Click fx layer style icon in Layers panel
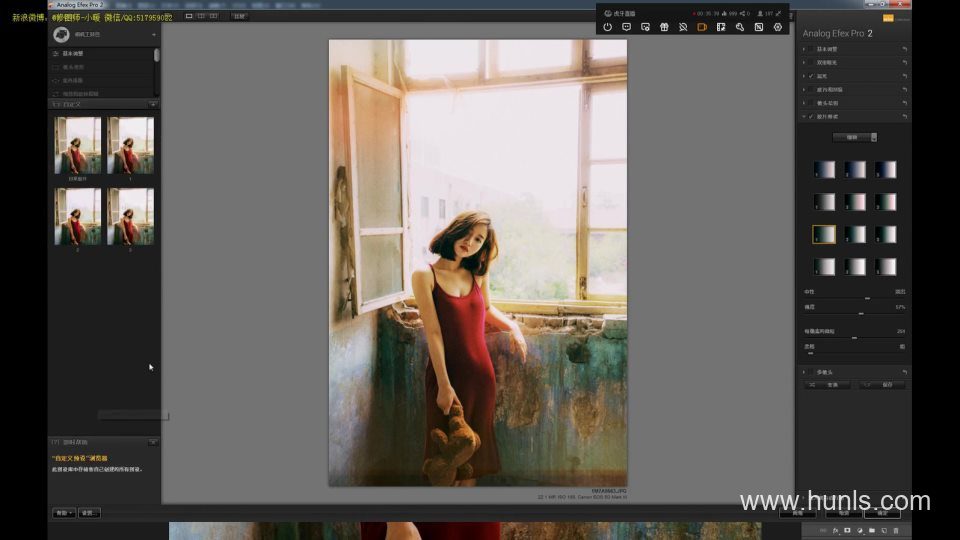Image resolution: width=960 pixels, height=540 pixels. [836, 531]
